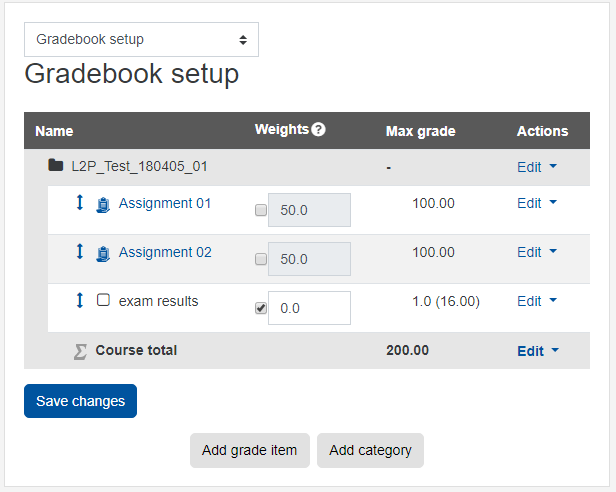The width and height of the screenshot is (616, 492).
Task: Click the Weights help question mark icon
Action: coord(318,129)
